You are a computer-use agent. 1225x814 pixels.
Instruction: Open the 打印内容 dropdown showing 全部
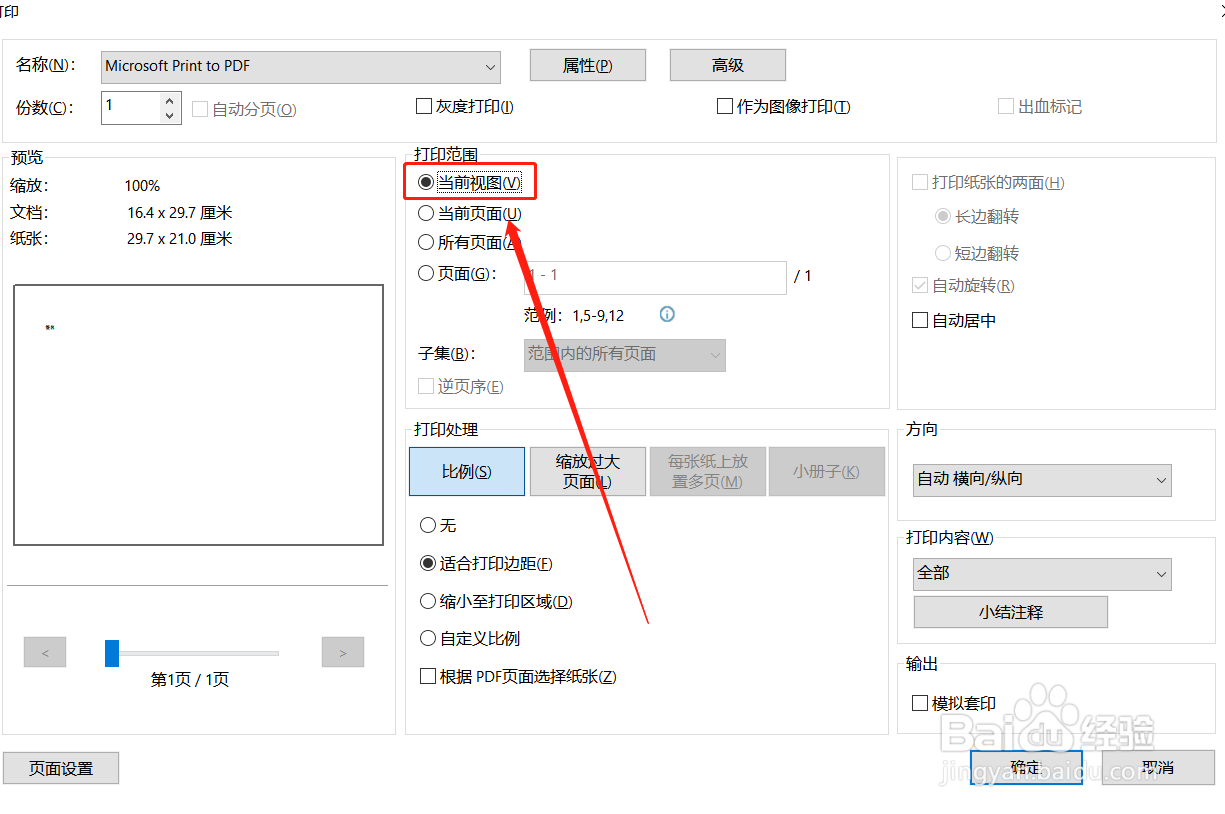coord(1041,574)
